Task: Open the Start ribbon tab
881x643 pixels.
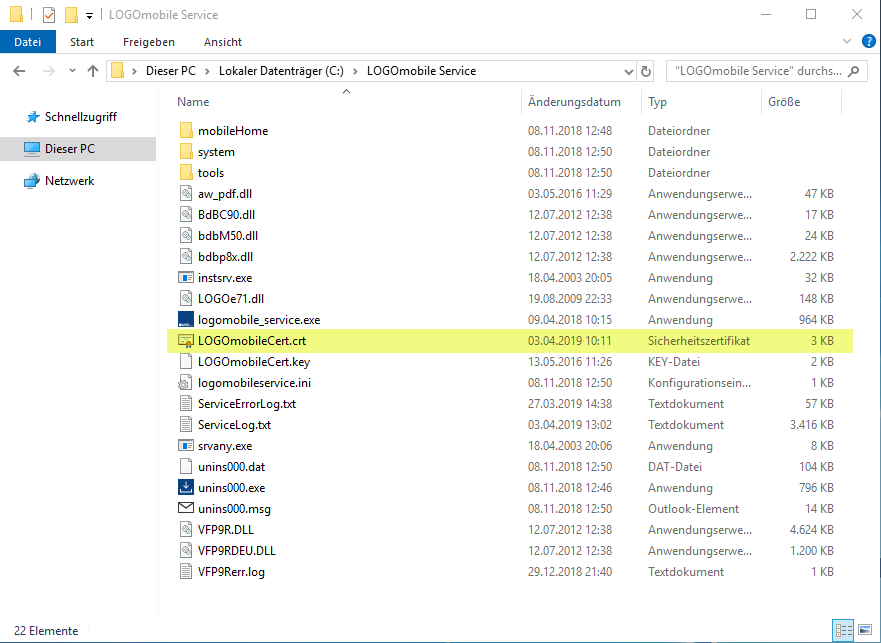Action: click(82, 42)
